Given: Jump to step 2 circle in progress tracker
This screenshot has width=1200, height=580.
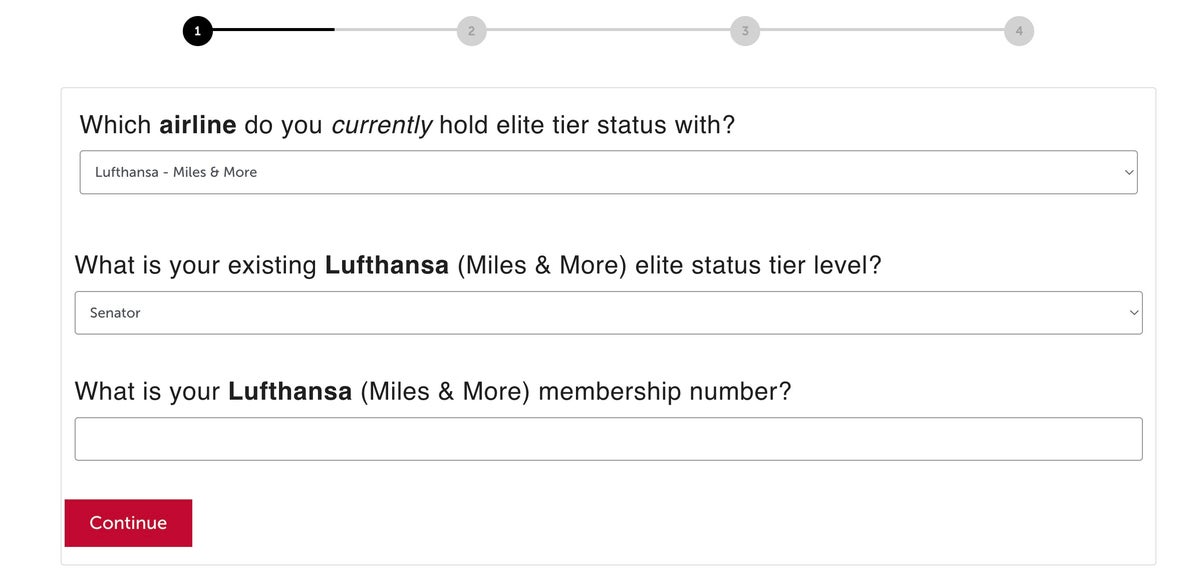Looking at the screenshot, I should 471,31.
